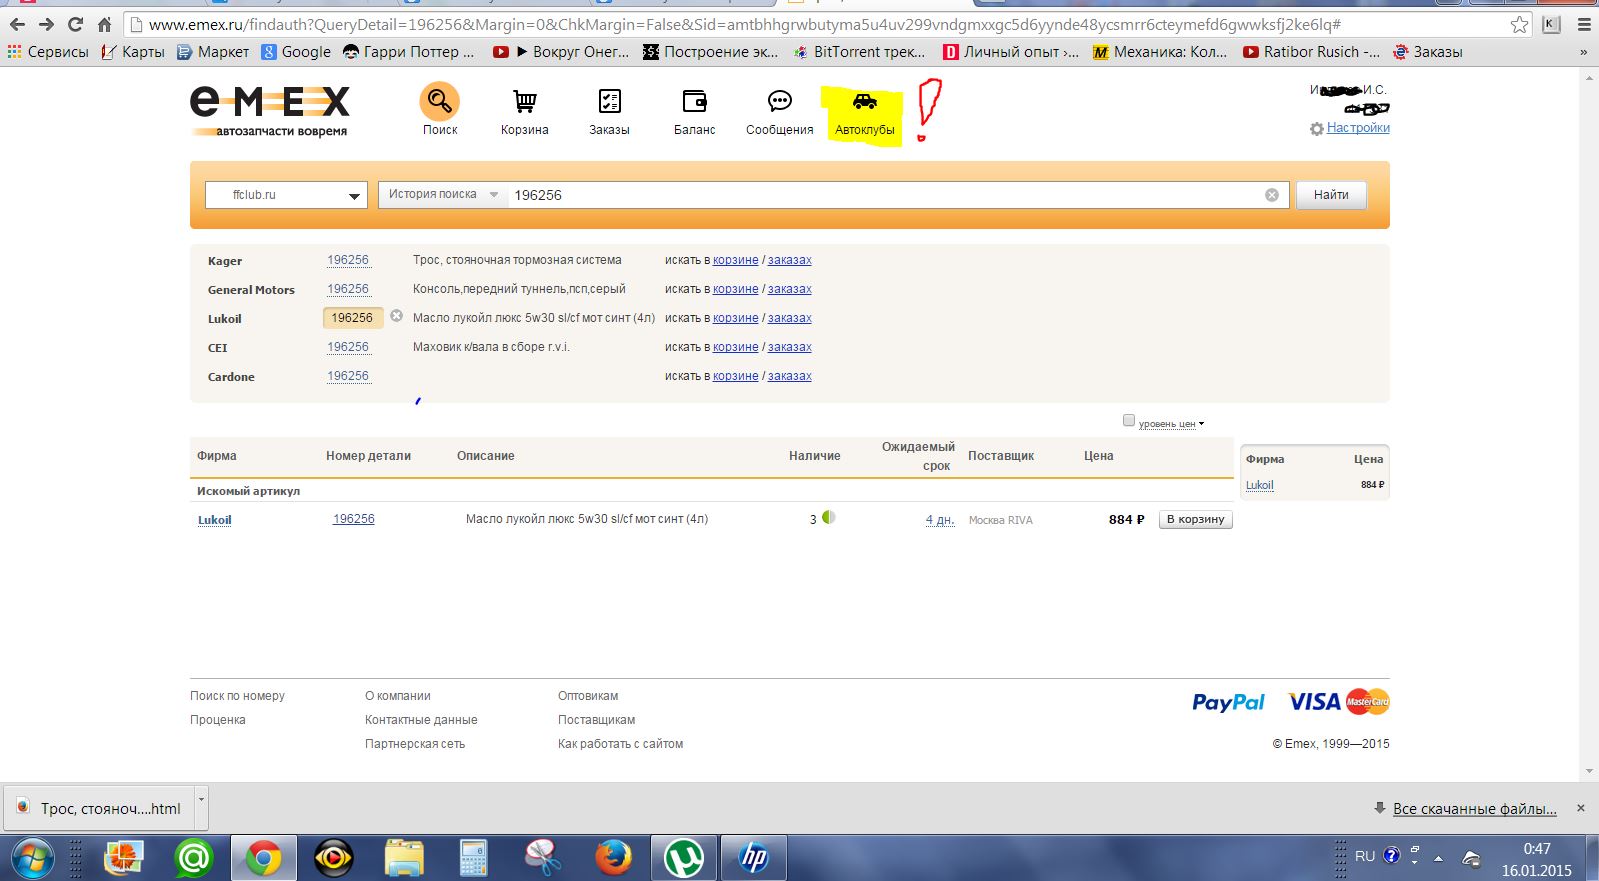Open the Корзина cart icon
Viewport: 1599px width, 881px height.
tap(524, 101)
